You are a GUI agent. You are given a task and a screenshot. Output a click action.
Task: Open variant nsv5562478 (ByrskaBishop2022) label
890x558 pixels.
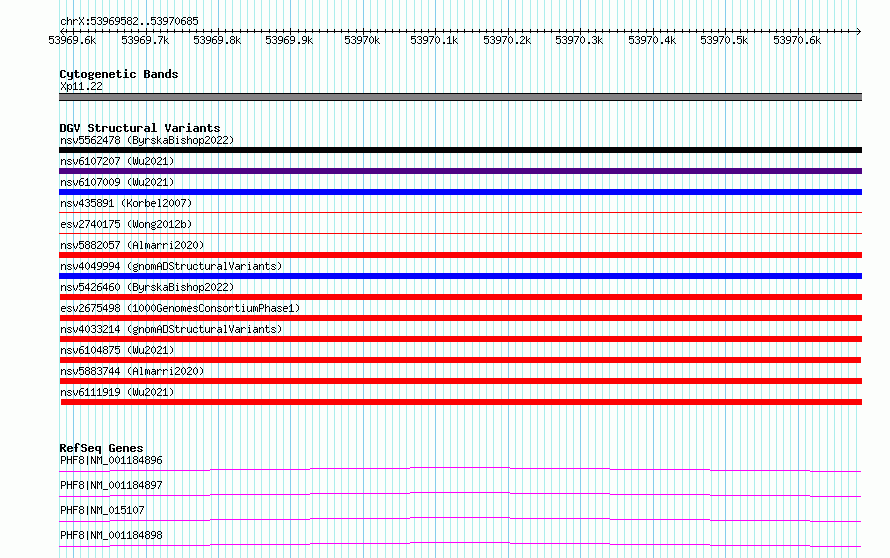pos(147,140)
